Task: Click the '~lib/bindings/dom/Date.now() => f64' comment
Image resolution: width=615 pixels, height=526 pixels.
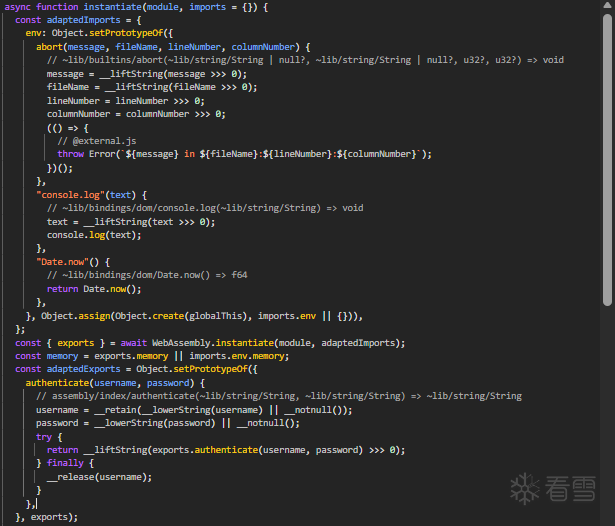Action: pos(147,275)
